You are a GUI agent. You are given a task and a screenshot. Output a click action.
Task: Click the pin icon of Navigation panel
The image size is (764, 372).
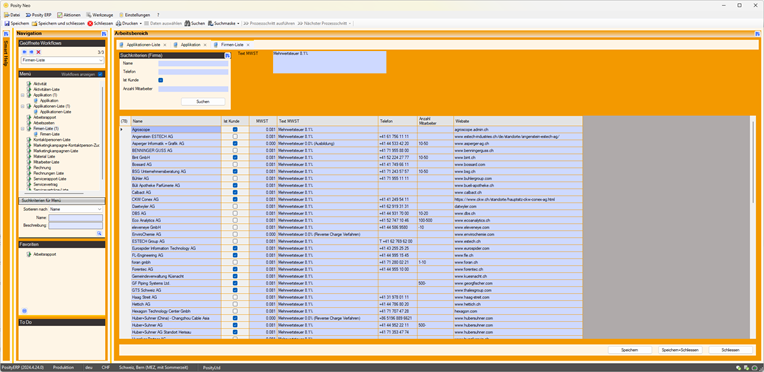[x=104, y=33]
